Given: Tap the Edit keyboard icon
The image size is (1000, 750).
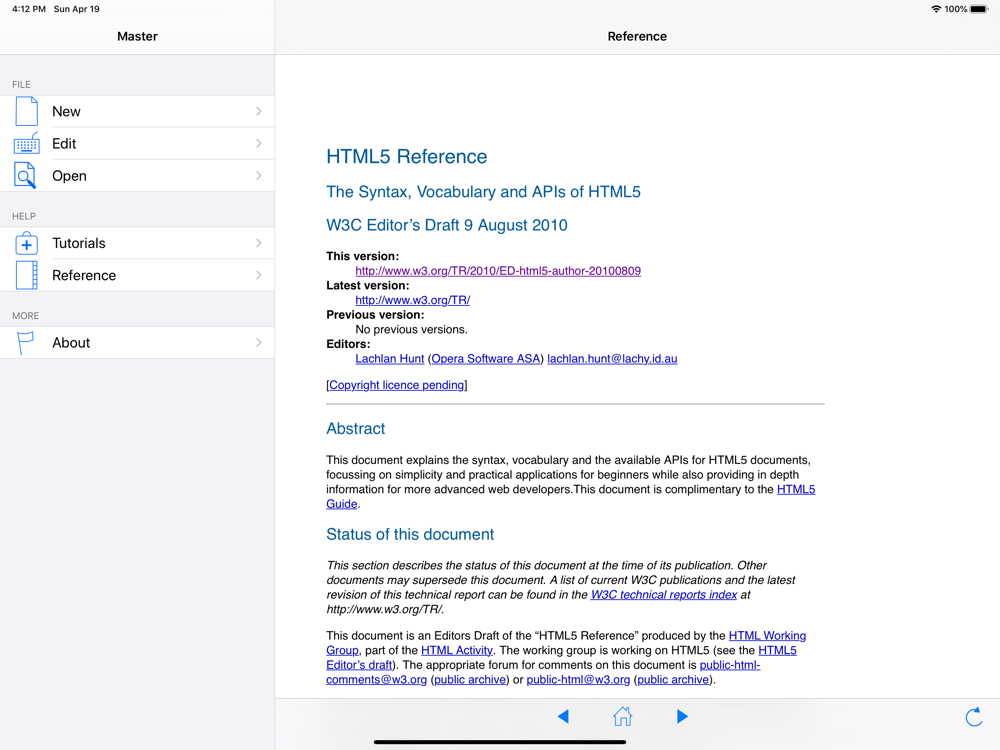Looking at the screenshot, I should point(26,143).
